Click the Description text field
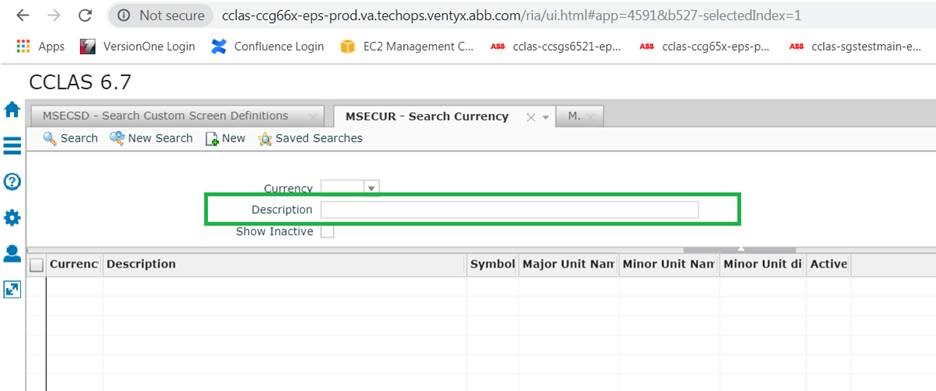The image size is (936, 391). click(x=509, y=210)
